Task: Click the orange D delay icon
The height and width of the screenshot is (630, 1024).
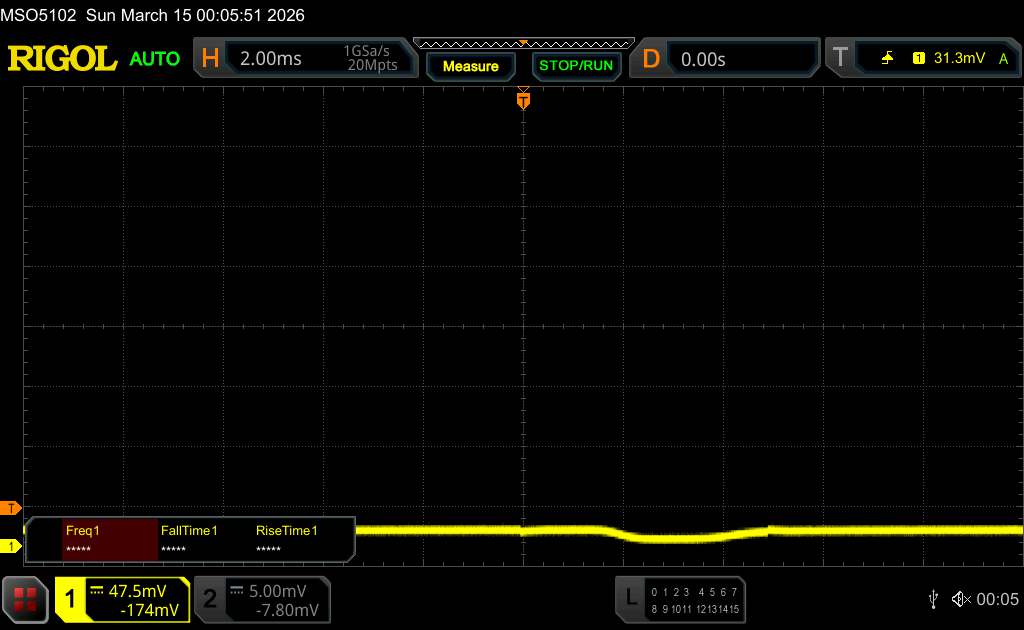Action: point(651,59)
